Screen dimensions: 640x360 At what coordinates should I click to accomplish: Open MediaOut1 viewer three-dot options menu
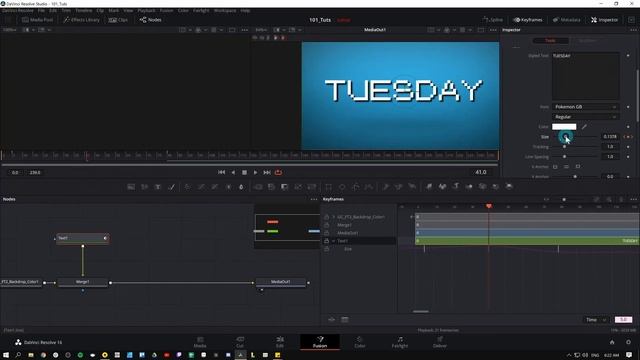[x=493, y=30]
